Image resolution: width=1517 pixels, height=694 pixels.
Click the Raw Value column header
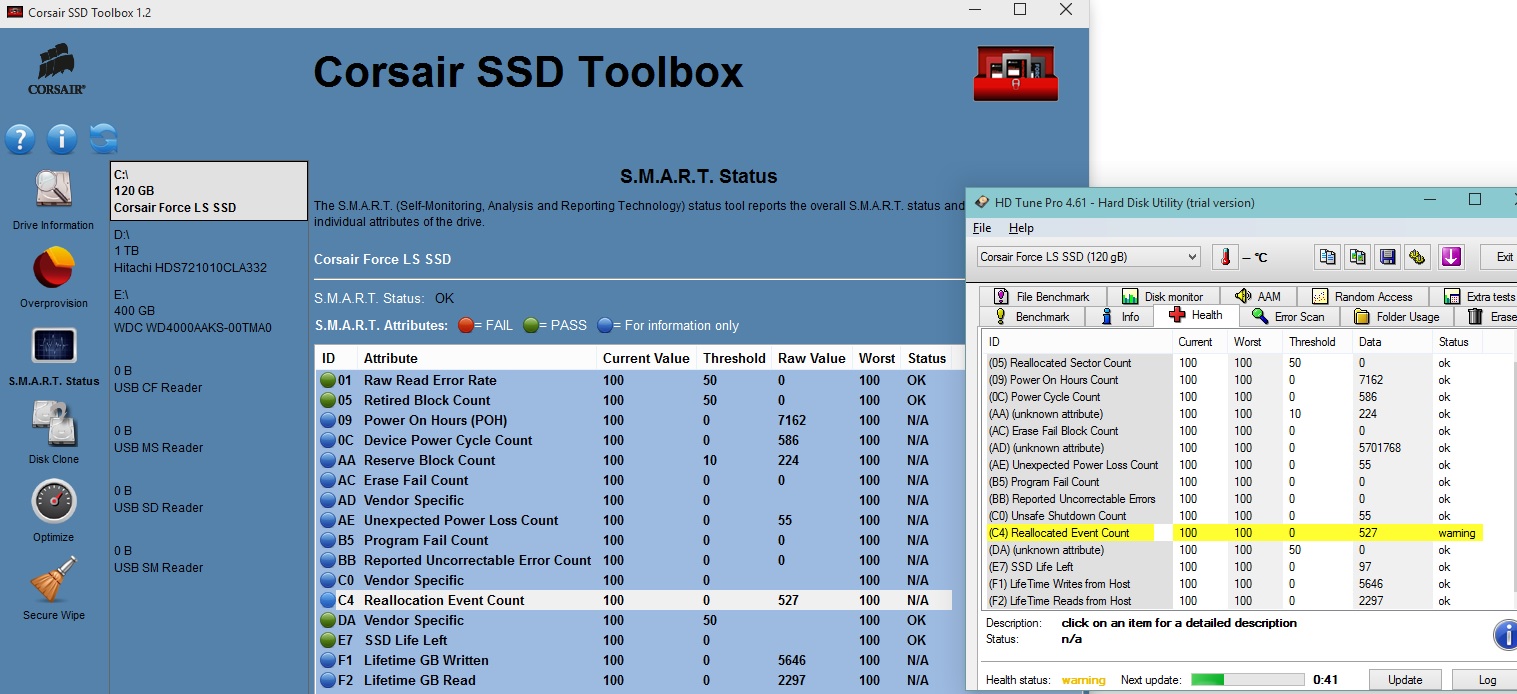click(x=811, y=358)
